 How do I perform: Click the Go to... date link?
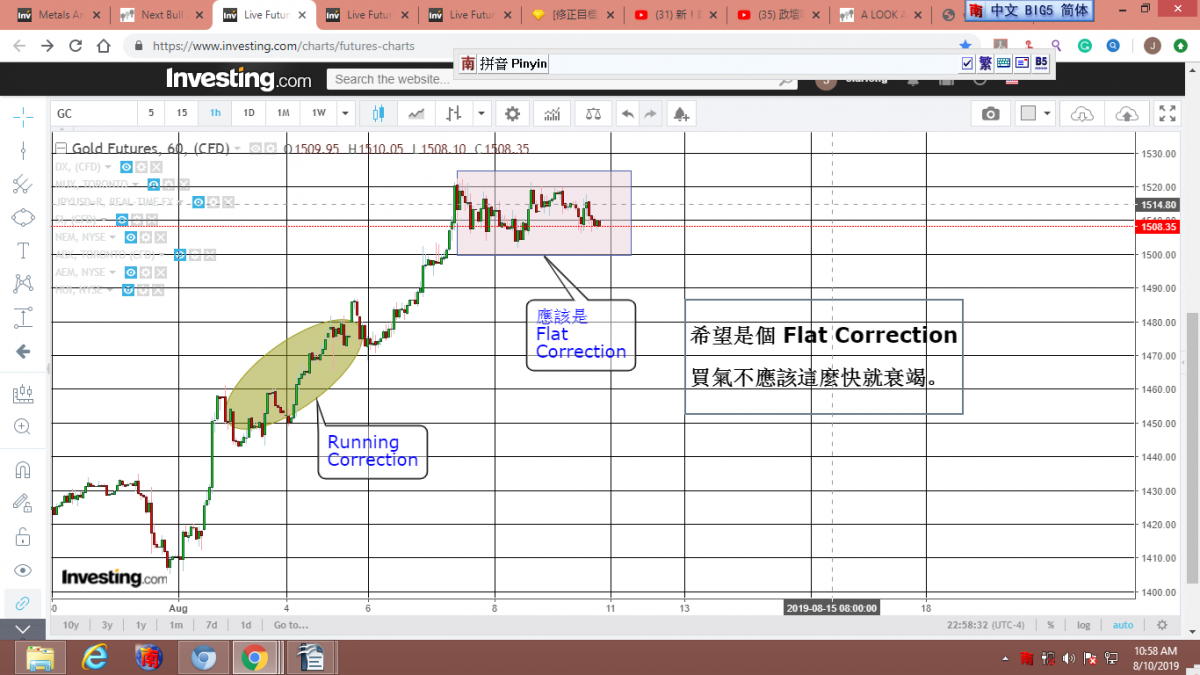291,625
